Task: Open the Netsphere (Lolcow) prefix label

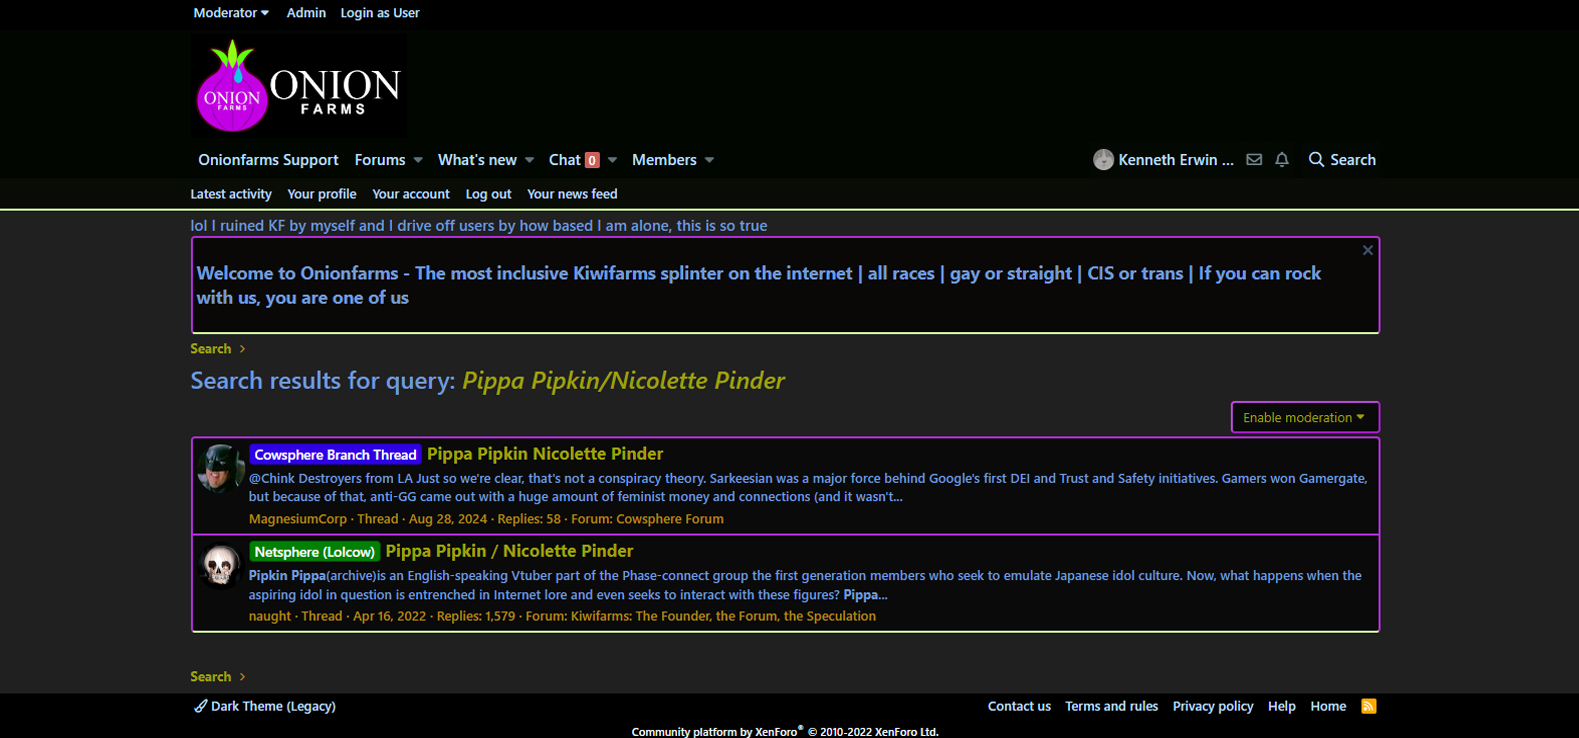Action: tap(314, 552)
